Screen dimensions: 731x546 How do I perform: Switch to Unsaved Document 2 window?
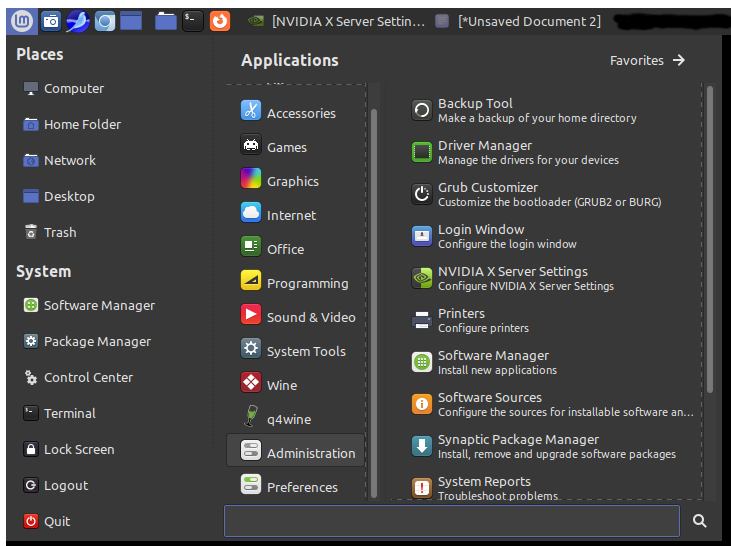tap(518, 21)
